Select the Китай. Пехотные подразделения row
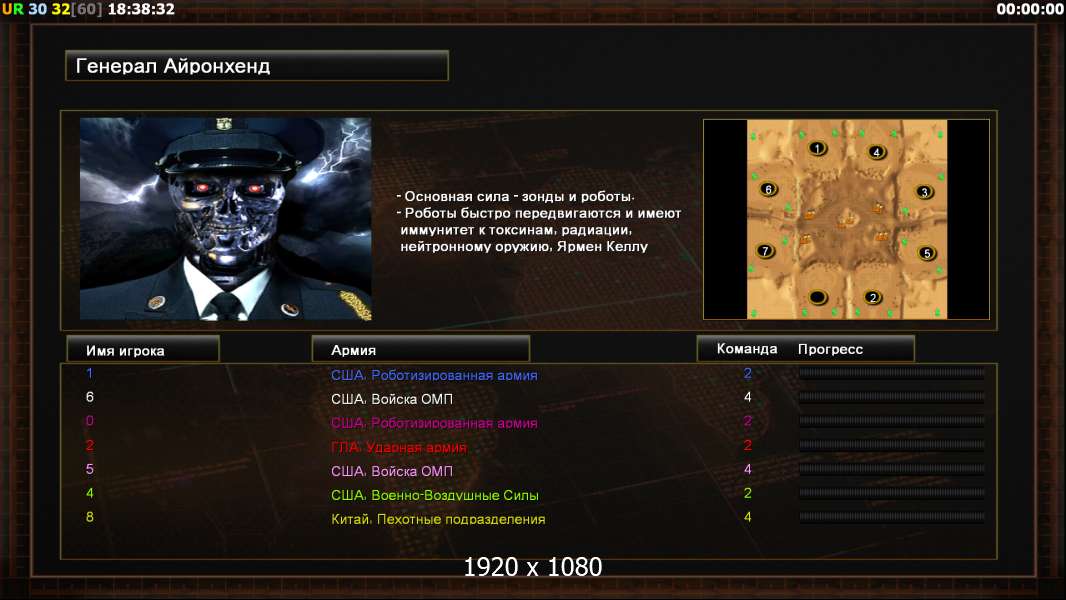Screen dimensions: 1066x600 tap(528, 518)
